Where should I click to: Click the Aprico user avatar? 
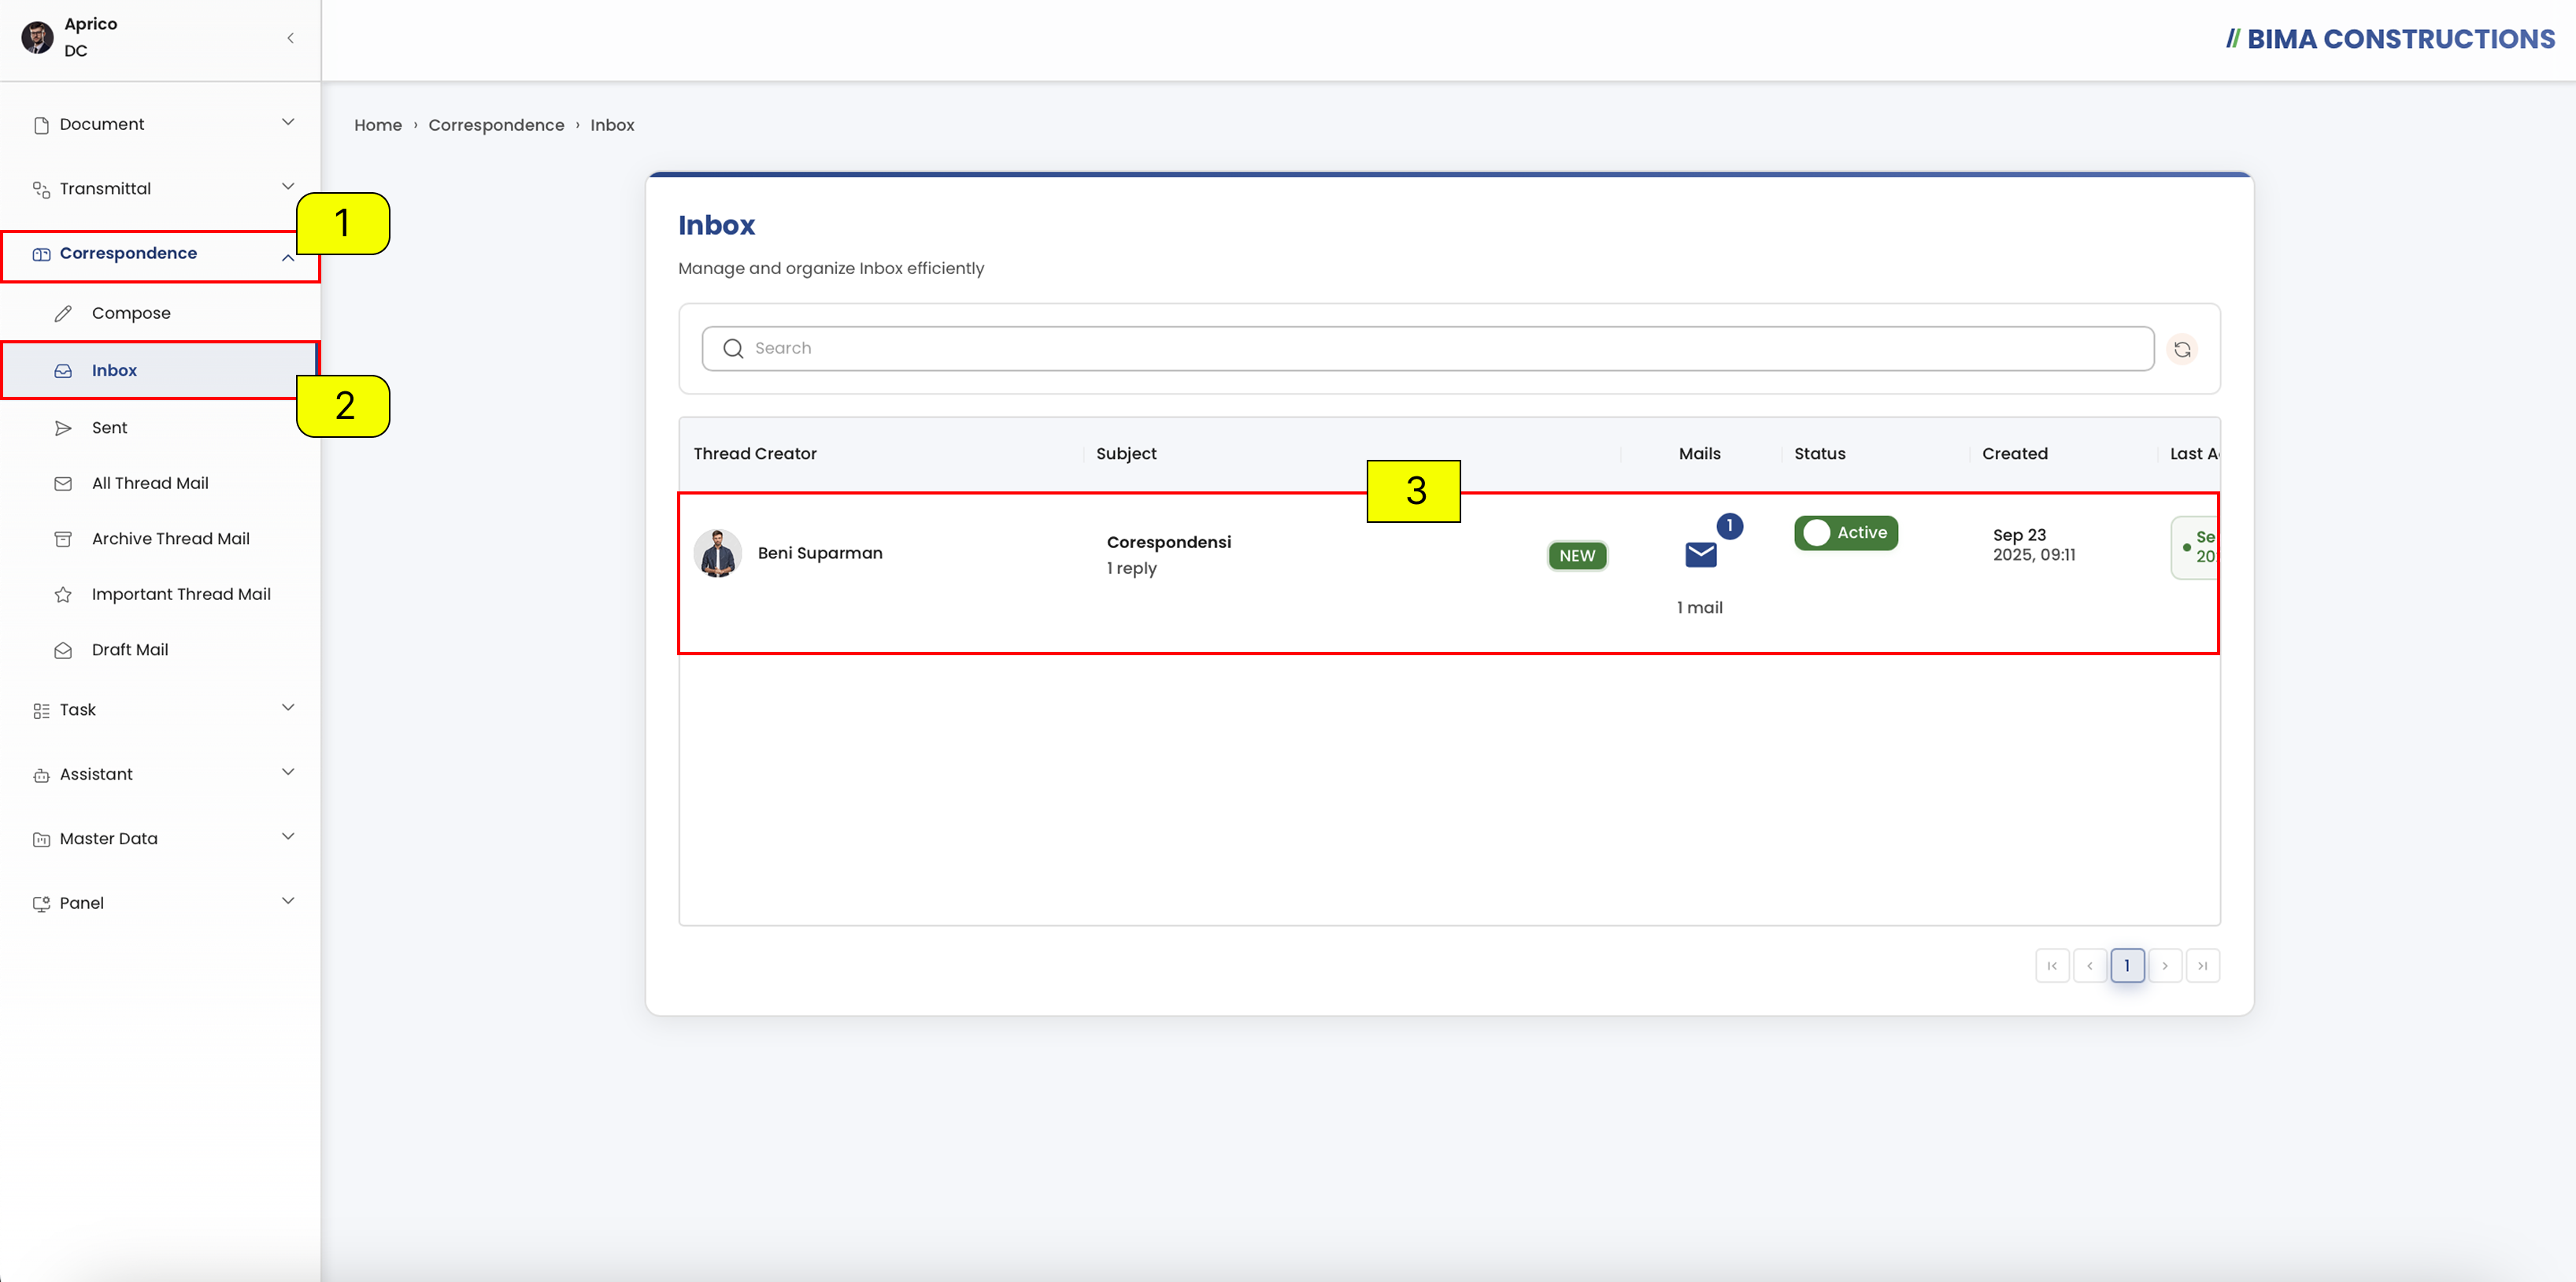tap(38, 37)
